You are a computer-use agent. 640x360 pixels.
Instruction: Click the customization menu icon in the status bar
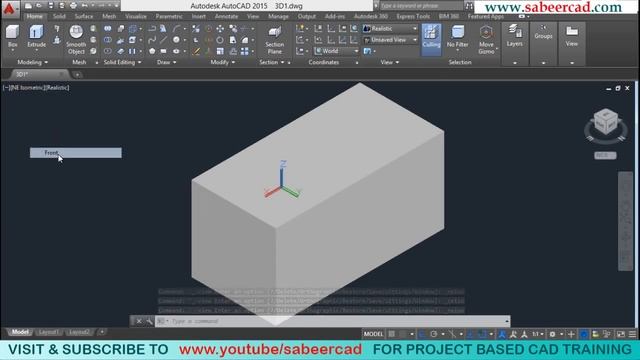(632, 334)
